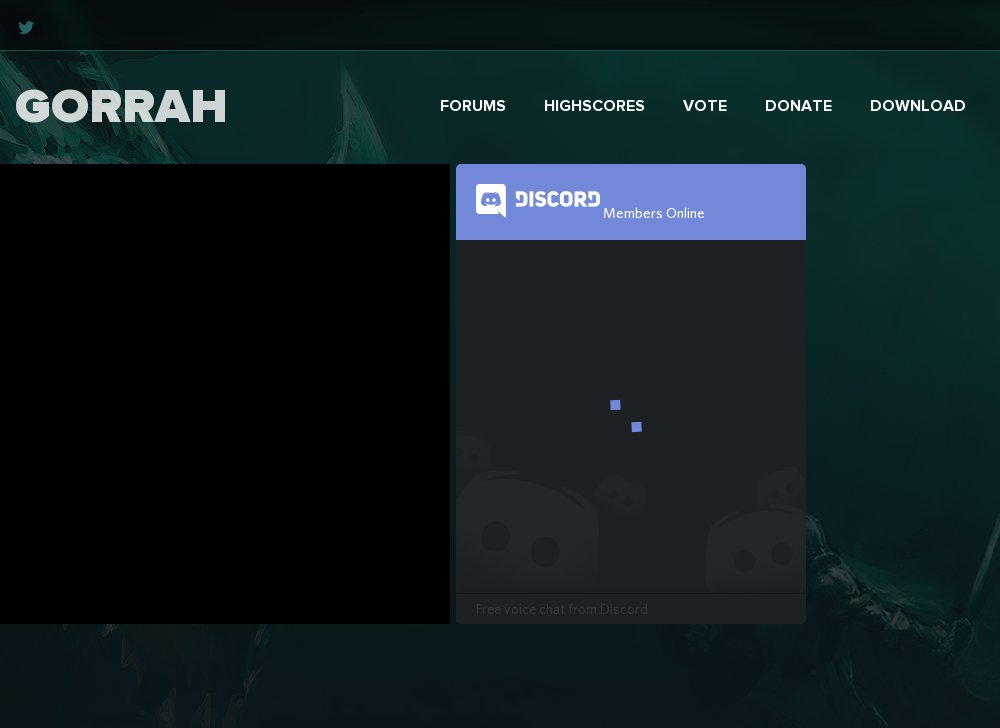Click Free voice chat from Discord text
This screenshot has width=1000, height=728.
tap(561, 609)
